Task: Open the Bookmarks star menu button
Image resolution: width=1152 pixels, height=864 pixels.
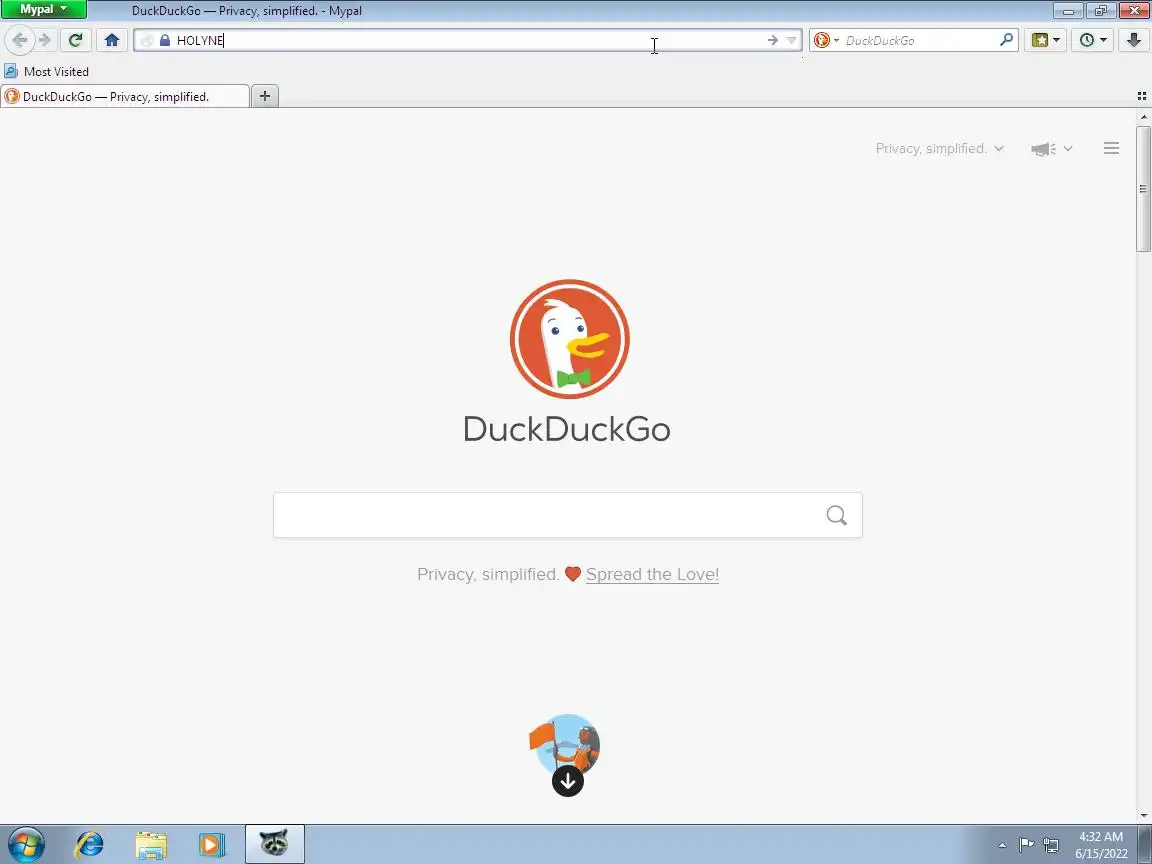Action: tap(1045, 40)
